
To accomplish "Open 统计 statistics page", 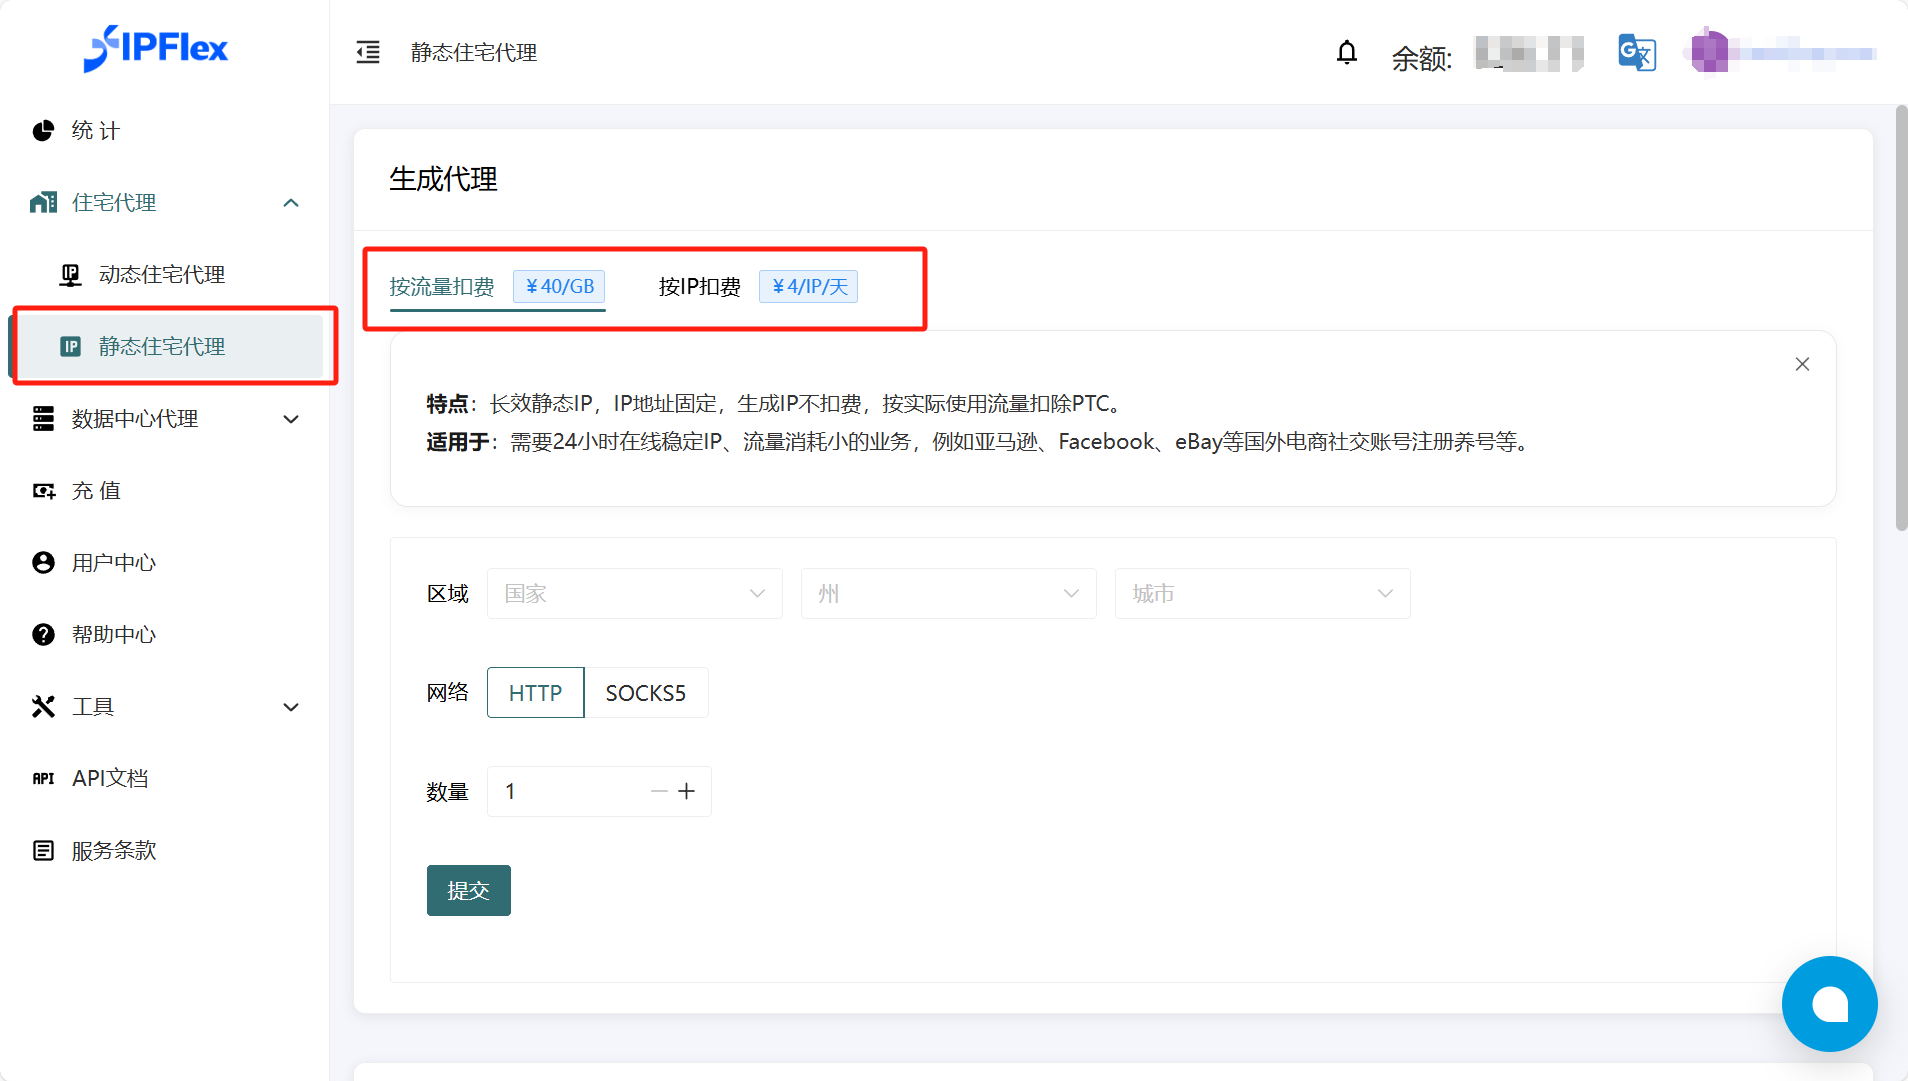I will (95, 131).
